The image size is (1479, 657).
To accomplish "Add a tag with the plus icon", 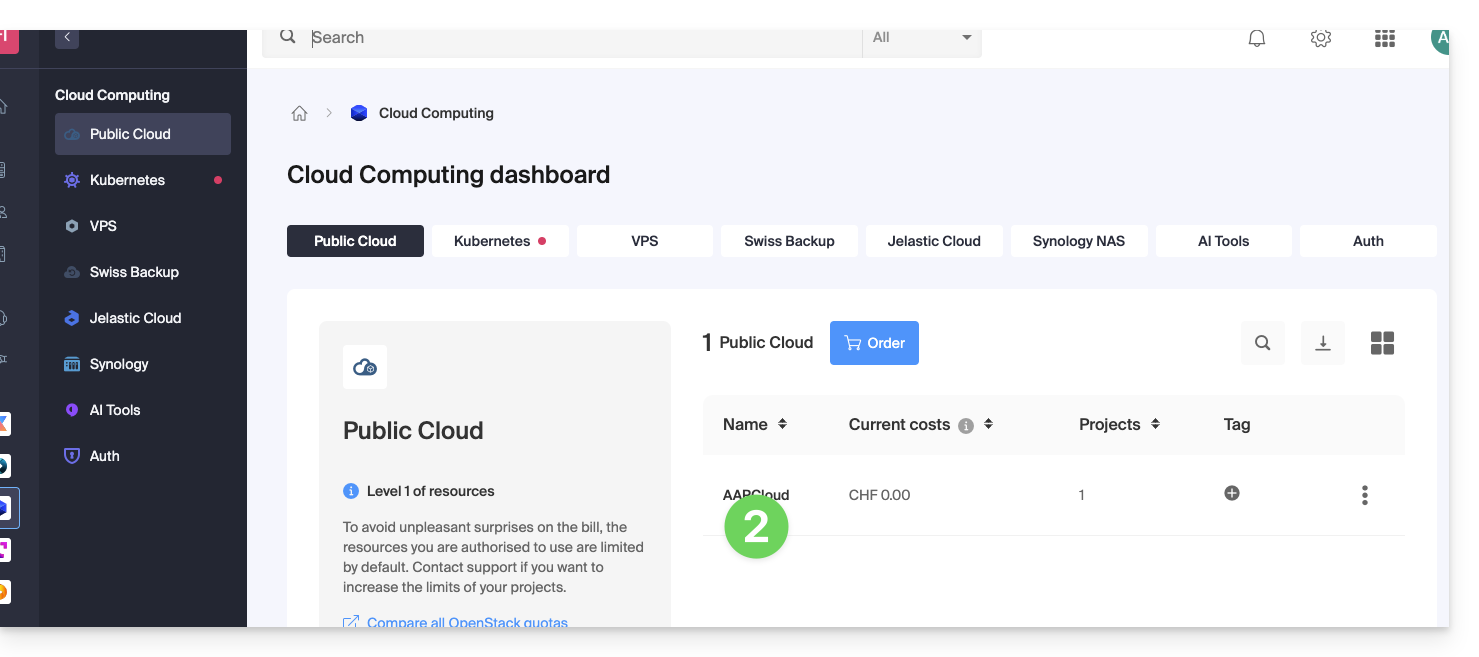I will [x=1232, y=493].
